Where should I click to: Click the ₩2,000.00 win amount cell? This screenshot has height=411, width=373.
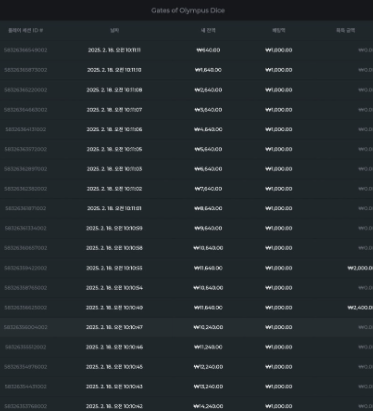point(360,268)
